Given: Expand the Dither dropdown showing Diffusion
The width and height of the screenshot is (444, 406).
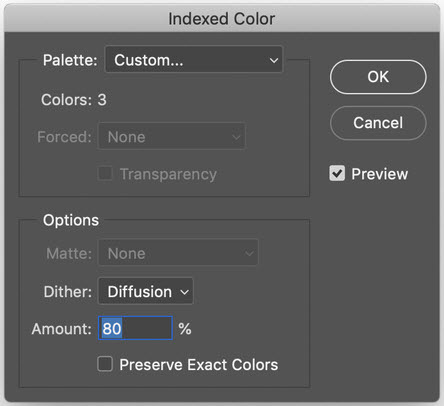Looking at the screenshot, I should [146, 292].
